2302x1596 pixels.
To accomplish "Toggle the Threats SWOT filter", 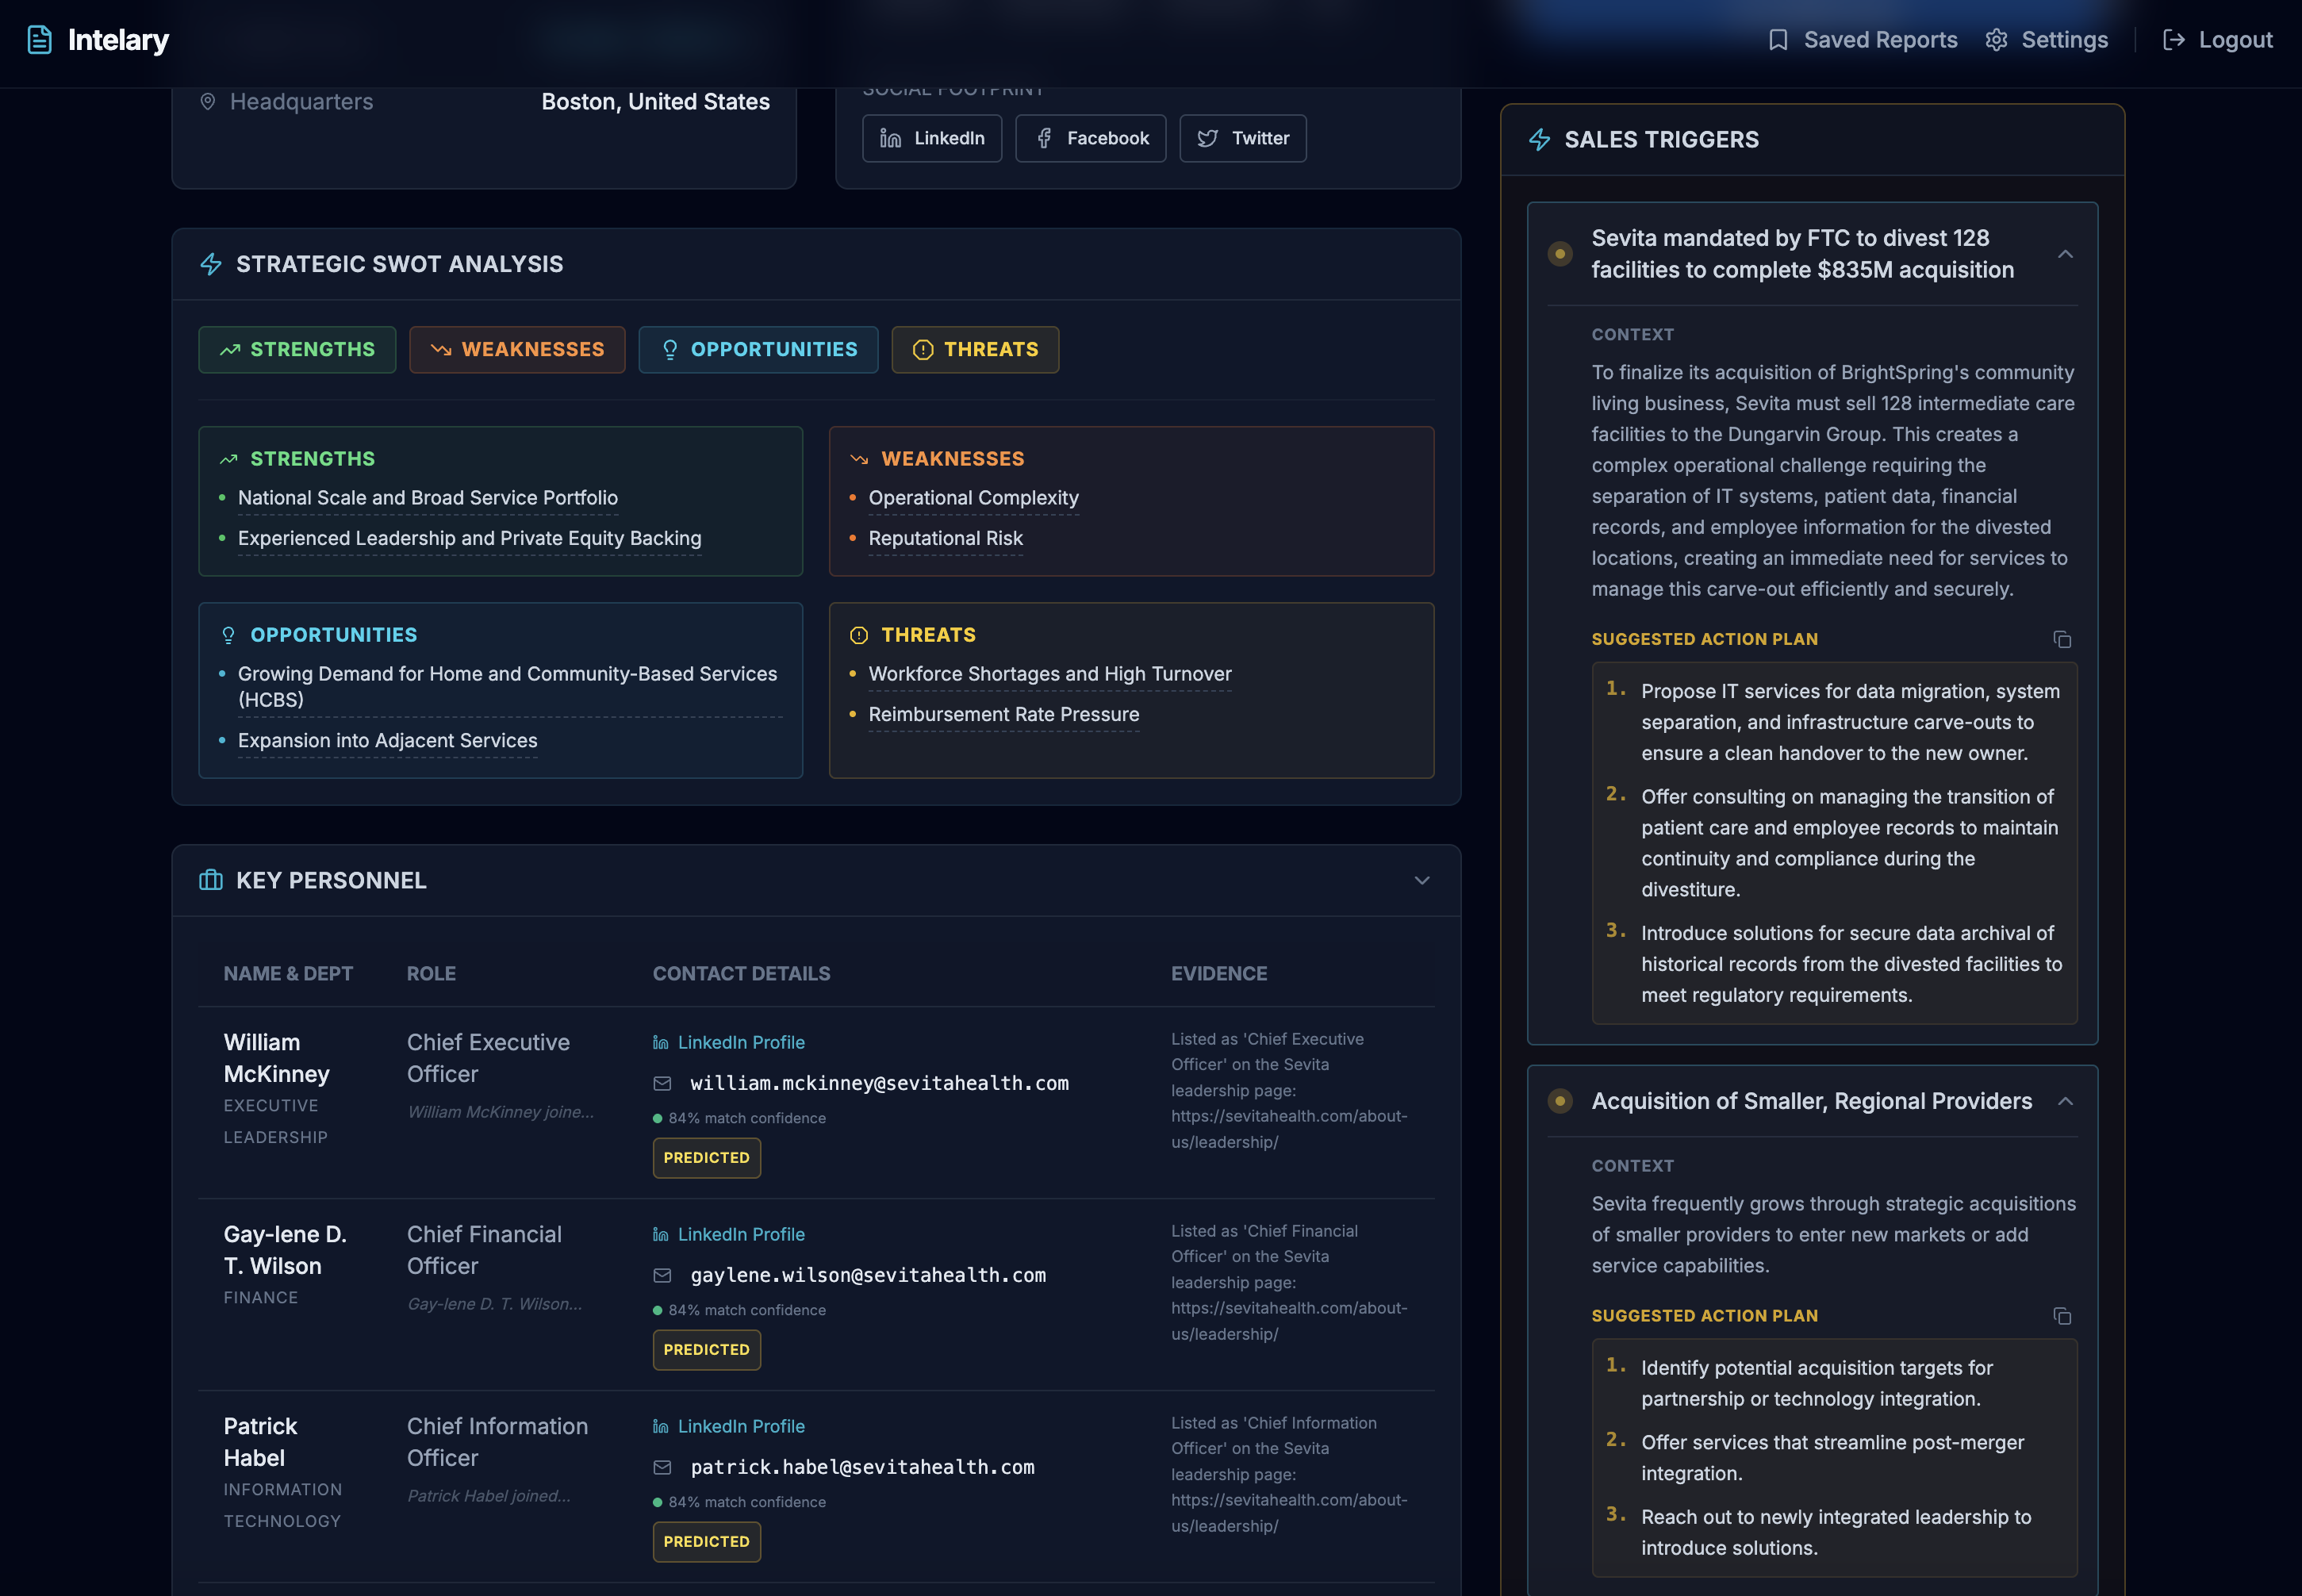I will [974, 349].
